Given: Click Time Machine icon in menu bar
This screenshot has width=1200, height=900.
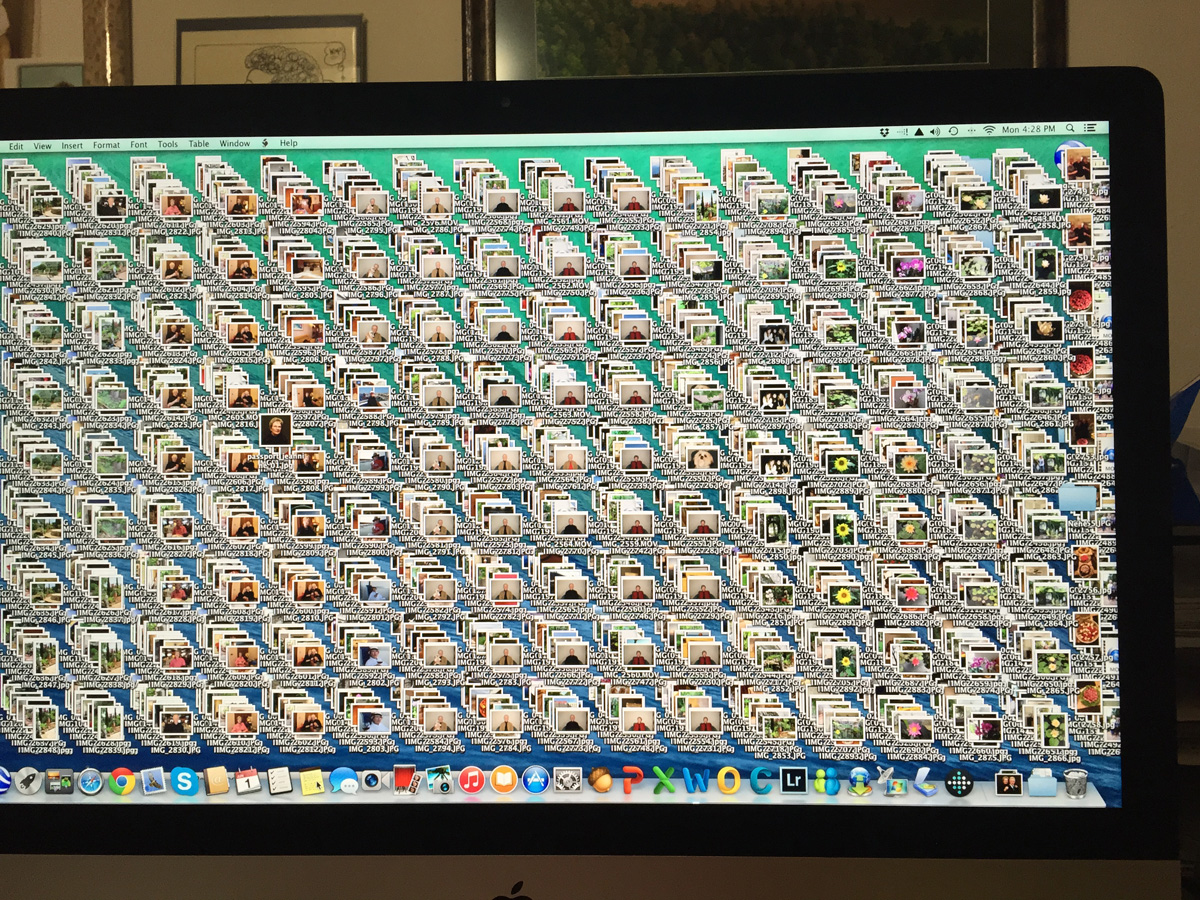Looking at the screenshot, I should 954,130.
